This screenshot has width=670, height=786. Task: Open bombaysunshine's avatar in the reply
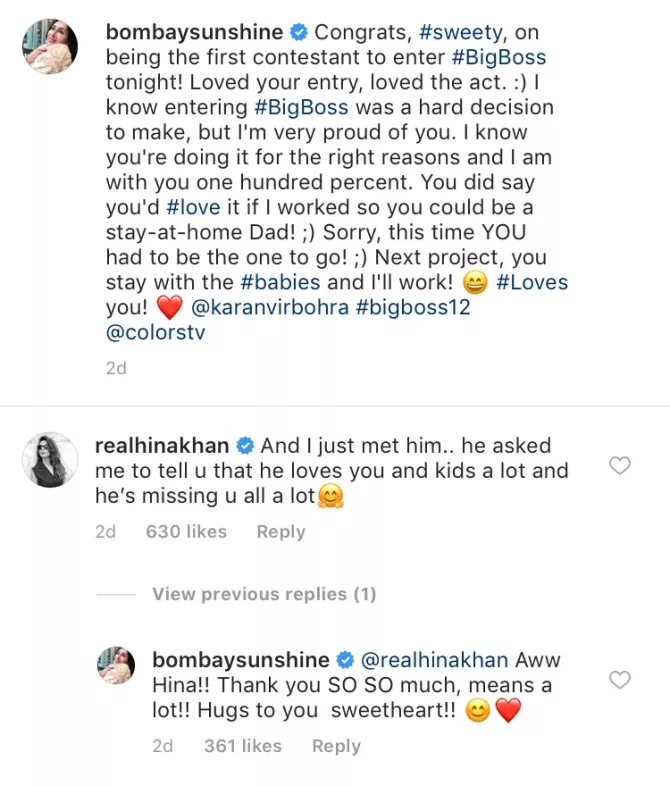pos(115,666)
